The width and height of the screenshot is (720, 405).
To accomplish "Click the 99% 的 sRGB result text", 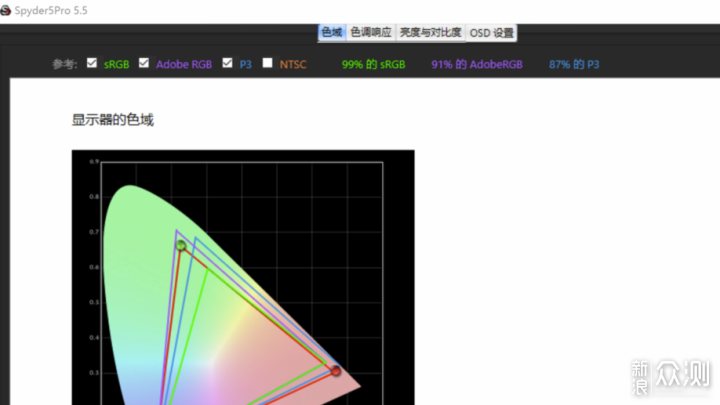I will (x=373, y=64).
